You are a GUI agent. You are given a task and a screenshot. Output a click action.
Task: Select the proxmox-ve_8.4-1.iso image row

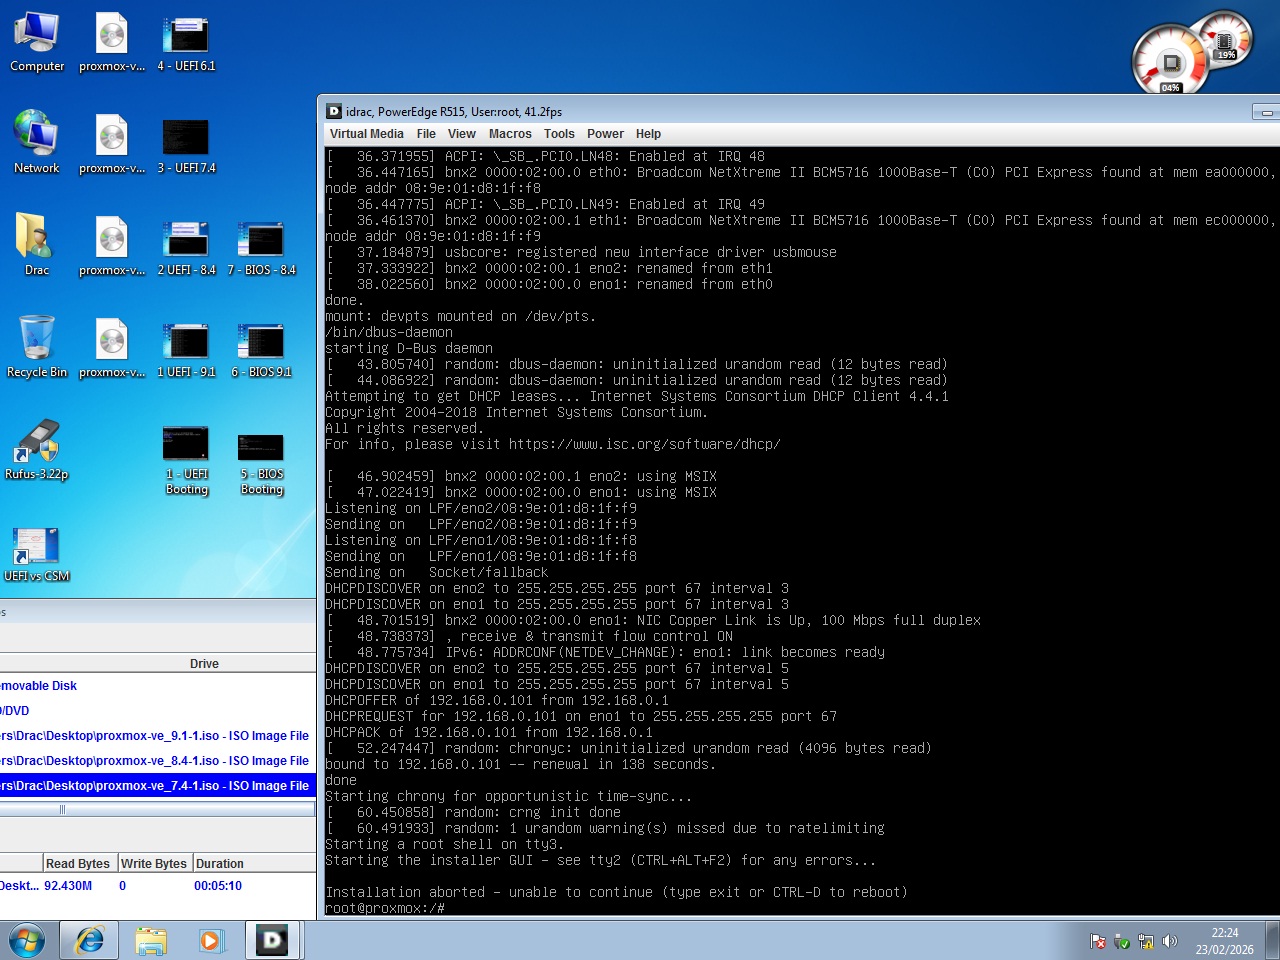click(x=158, y=761)
